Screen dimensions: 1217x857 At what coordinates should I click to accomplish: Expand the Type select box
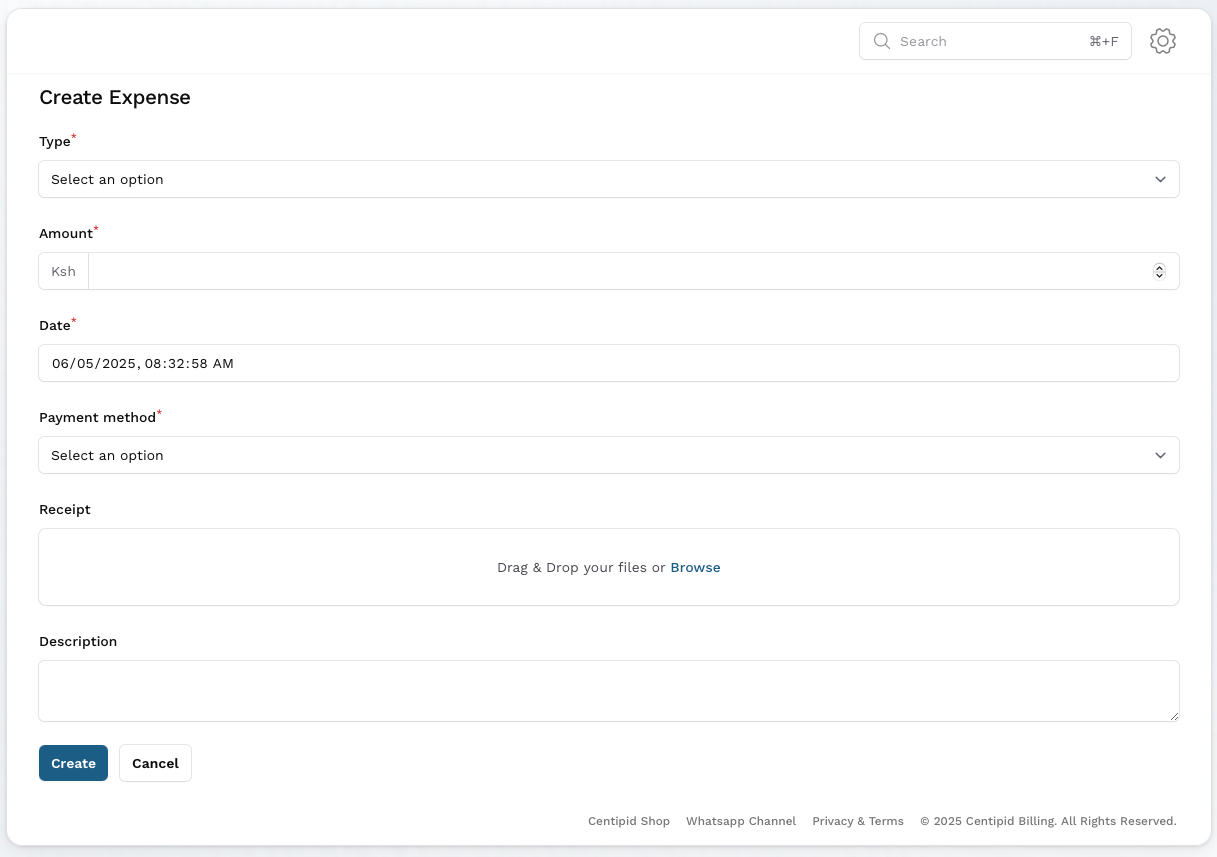click(x=600, y=179)
